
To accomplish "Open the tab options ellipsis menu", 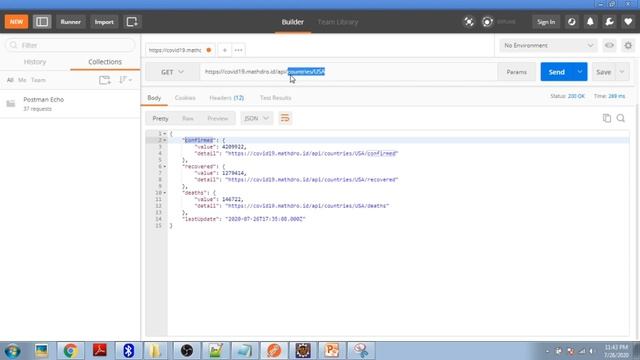I will pyautogui.click(x=238, y=50).
